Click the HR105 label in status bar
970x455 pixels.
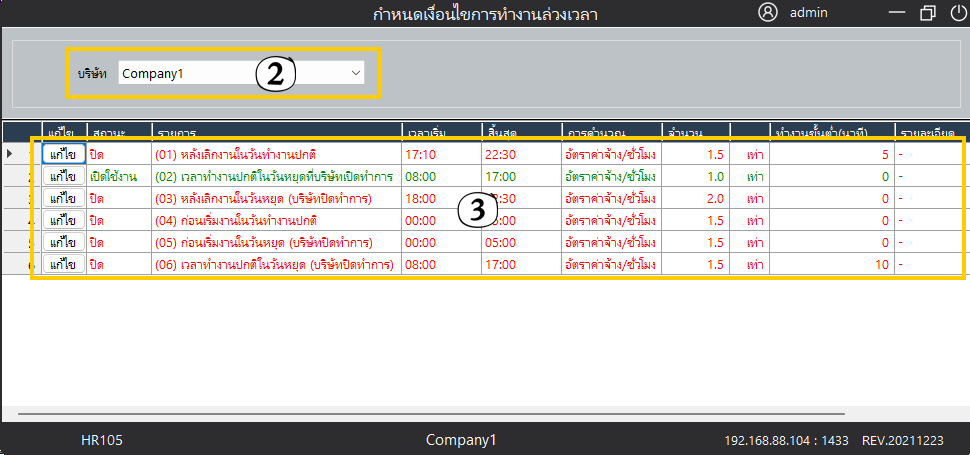point(102,440)
